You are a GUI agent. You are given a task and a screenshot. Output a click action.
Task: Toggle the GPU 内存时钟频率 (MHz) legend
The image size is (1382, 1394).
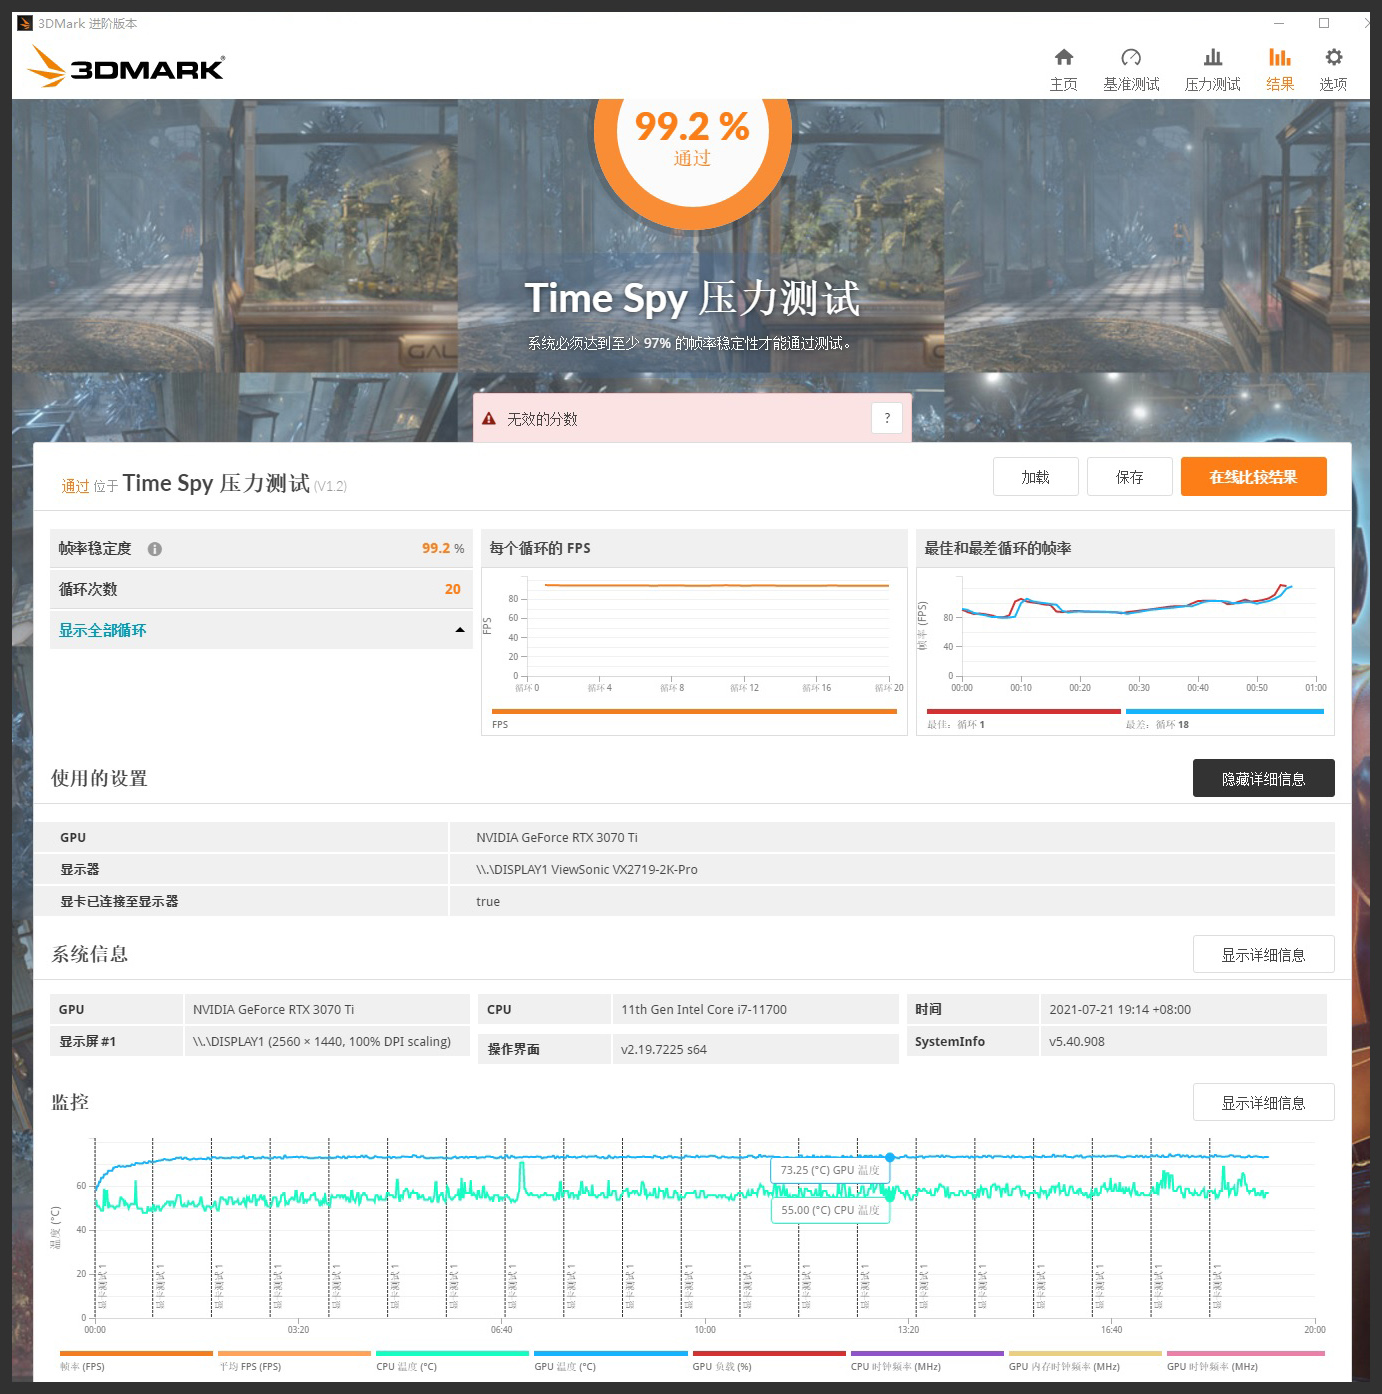pyautogui.click(x=1085, y=1361)
